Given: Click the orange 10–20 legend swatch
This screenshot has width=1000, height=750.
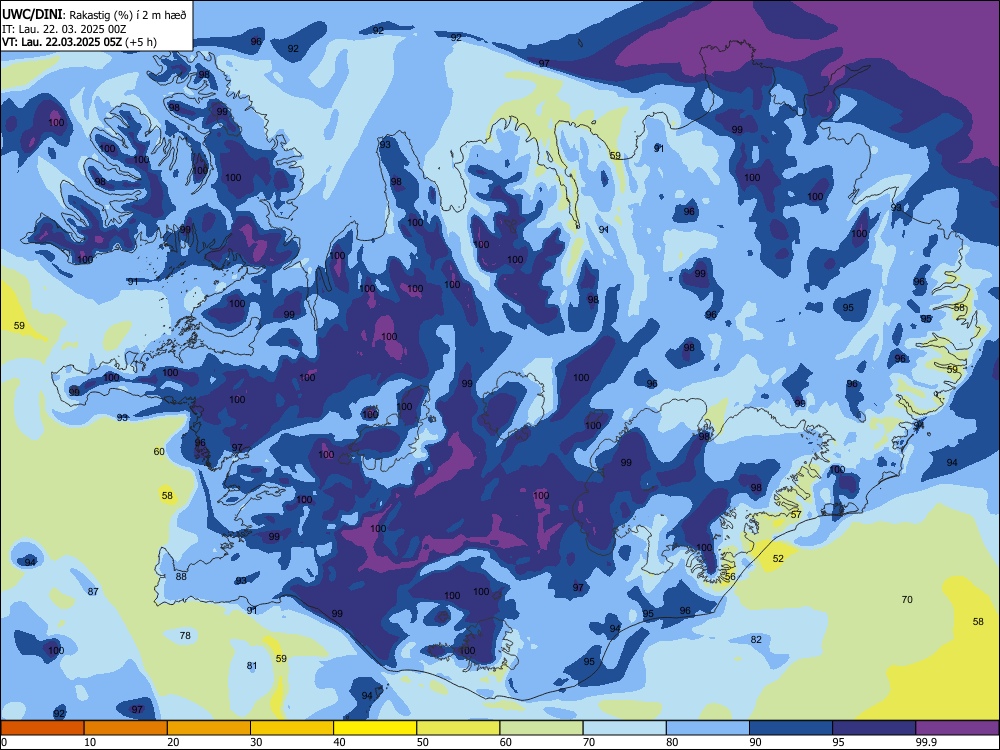Looking at the screenshot, I should click(126, 728).
